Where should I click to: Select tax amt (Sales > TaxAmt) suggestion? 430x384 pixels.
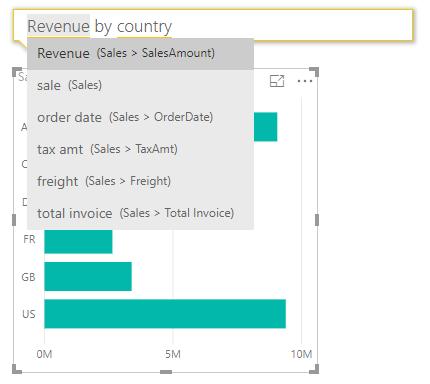140,149
